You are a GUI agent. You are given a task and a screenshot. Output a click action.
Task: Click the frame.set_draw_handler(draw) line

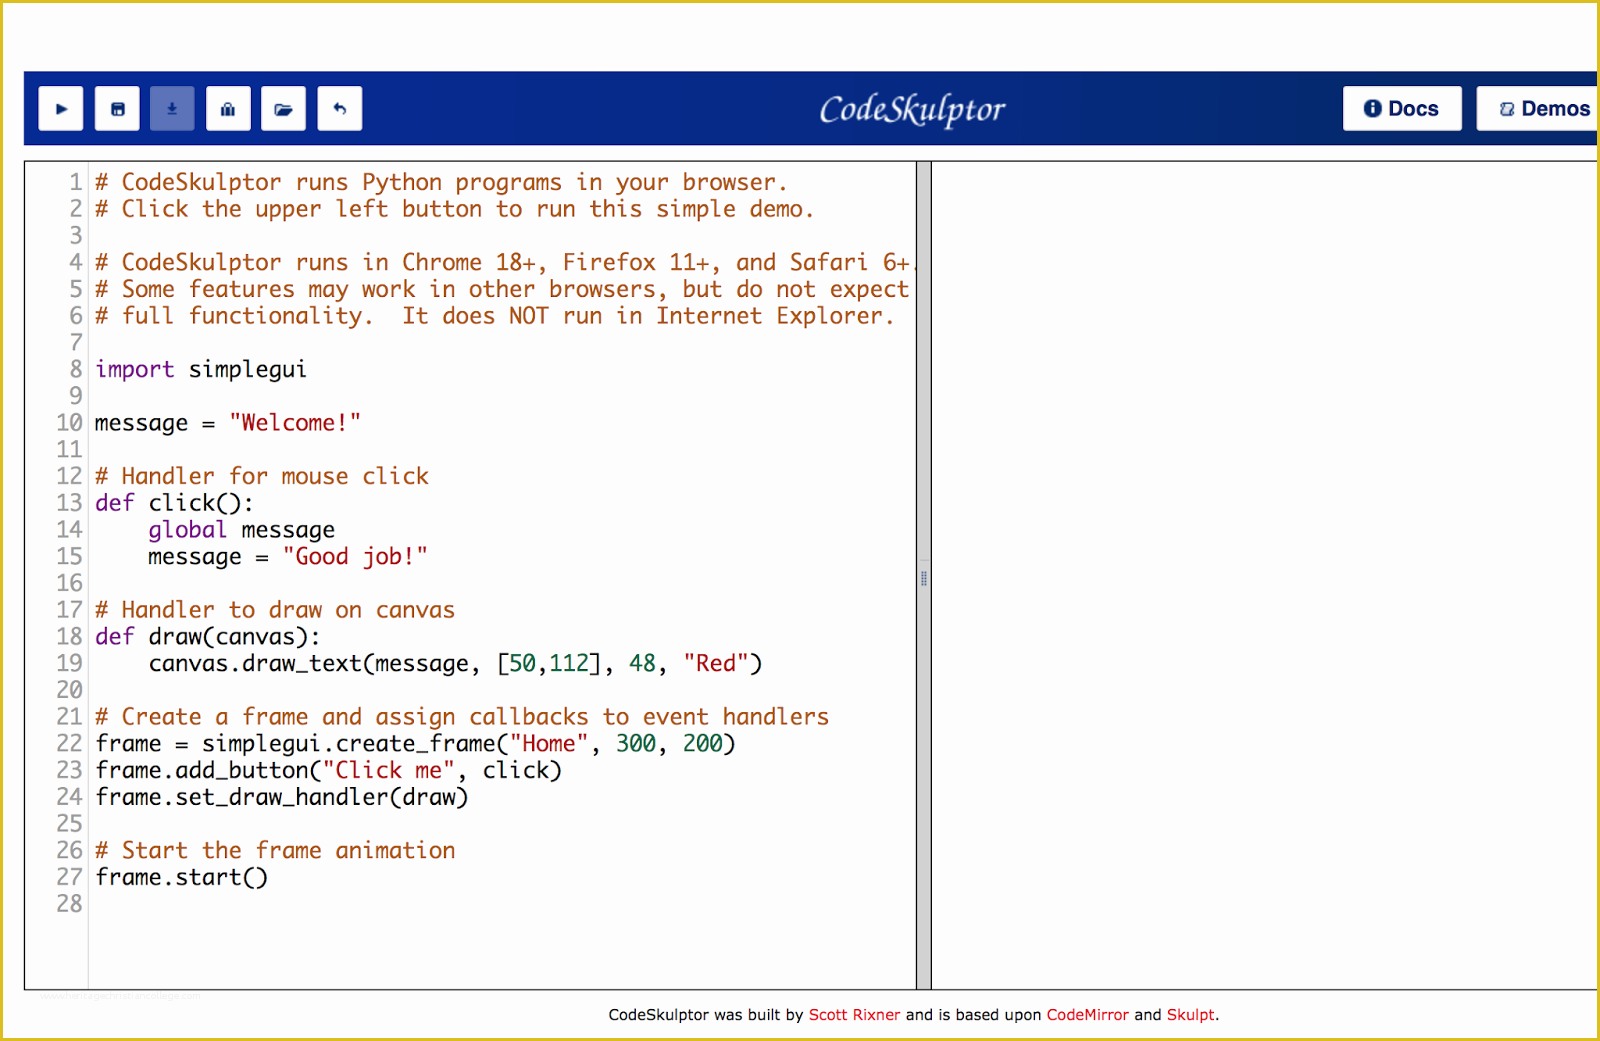[x=282, y=797]
